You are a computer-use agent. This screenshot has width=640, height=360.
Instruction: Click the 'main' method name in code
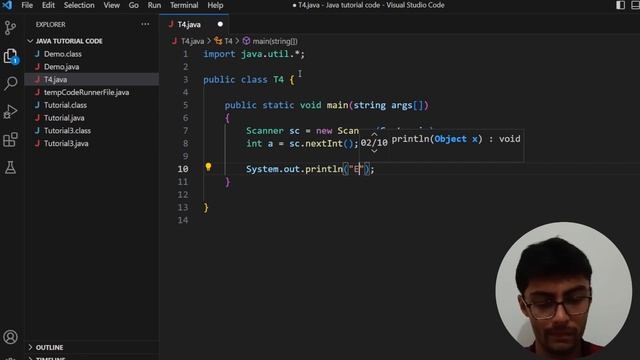337,105
